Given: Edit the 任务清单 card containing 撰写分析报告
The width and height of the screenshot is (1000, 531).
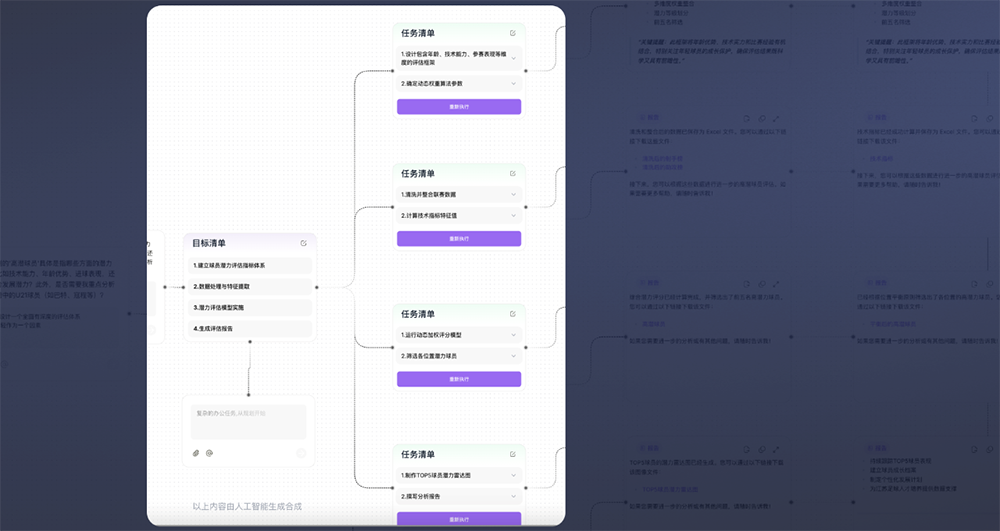Looking at the screenshot, I should tap(513, 455).
